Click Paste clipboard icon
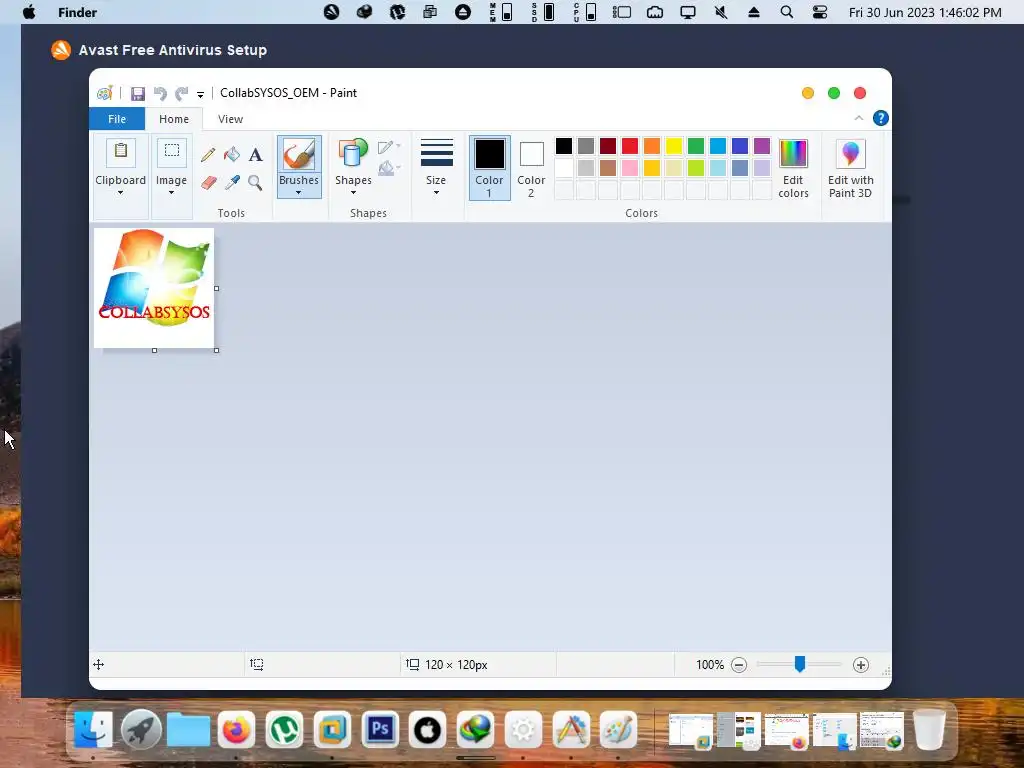 pos(121,152)
